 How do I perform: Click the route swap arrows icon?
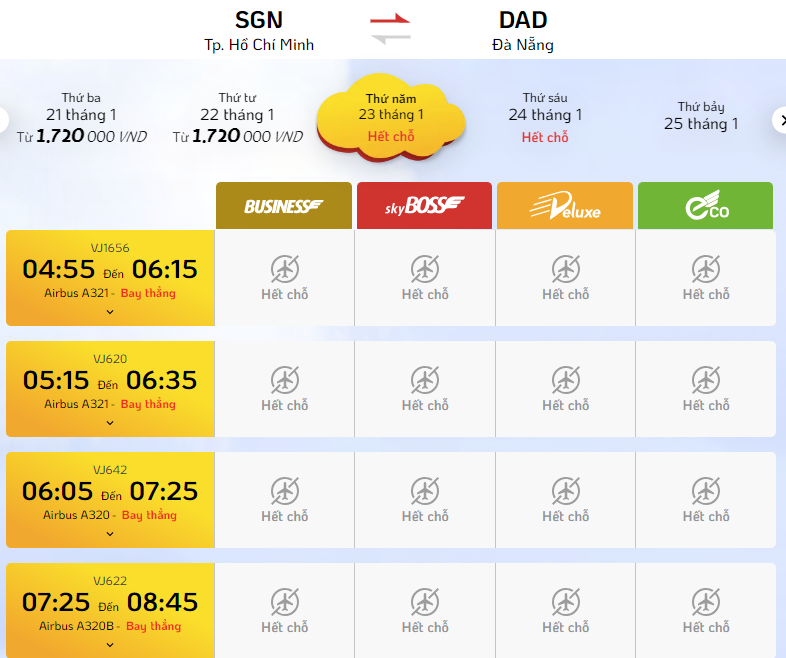coord(390,28)
